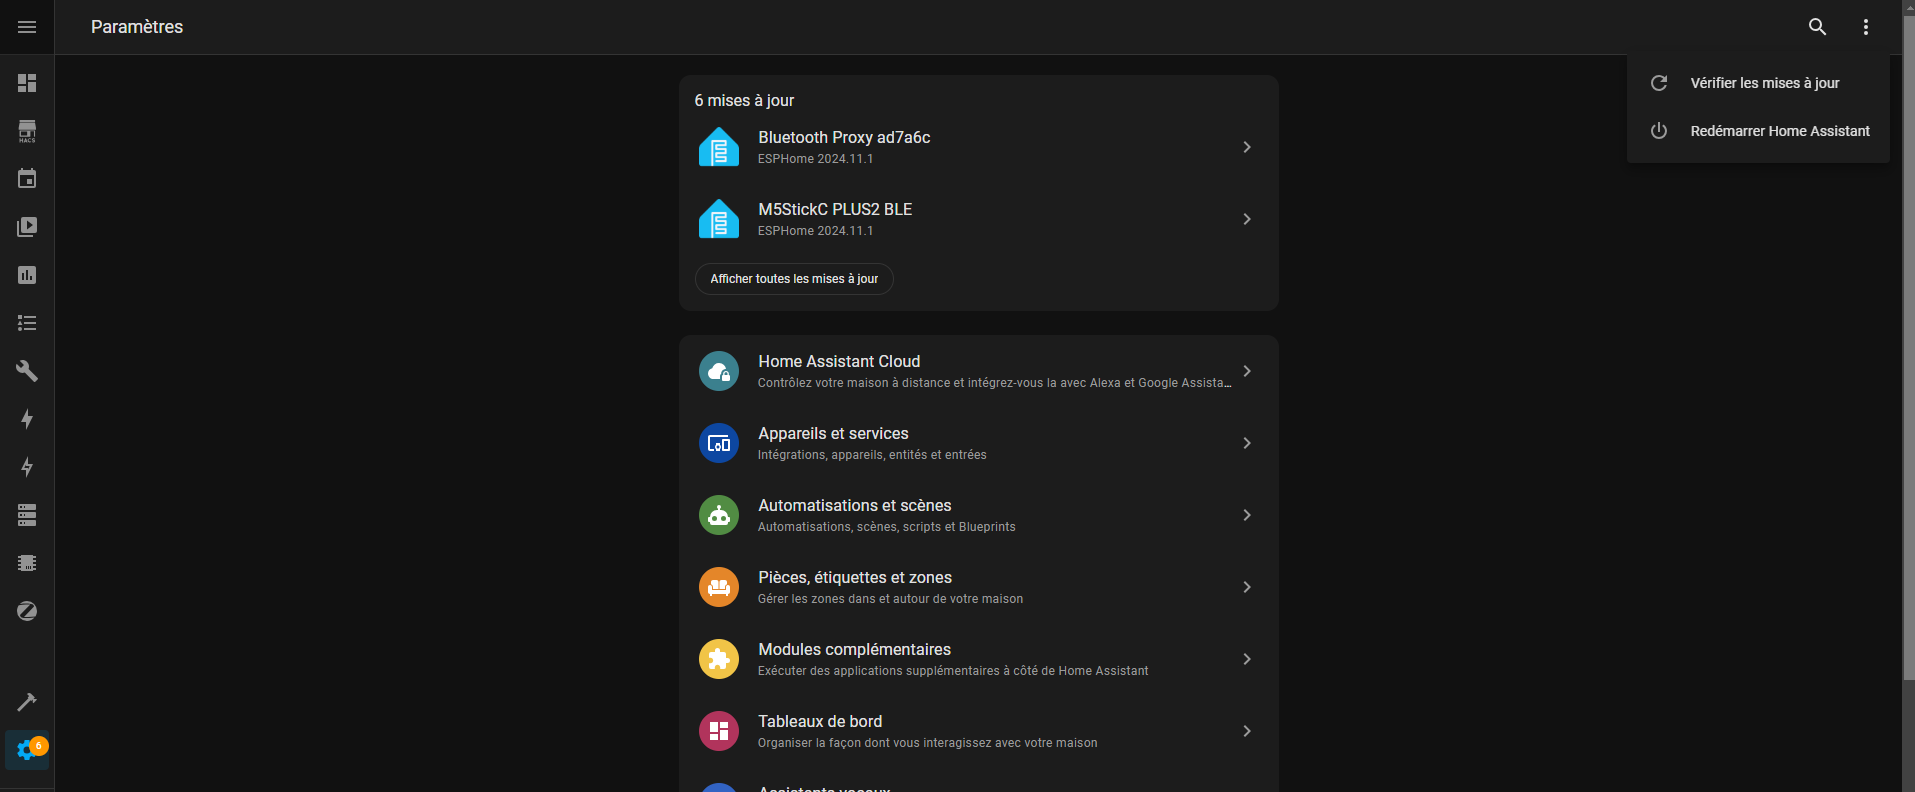The image size is (1915, 792).
Task: Click the blue Appareils et services icon
Action: (x=719, y=443)
